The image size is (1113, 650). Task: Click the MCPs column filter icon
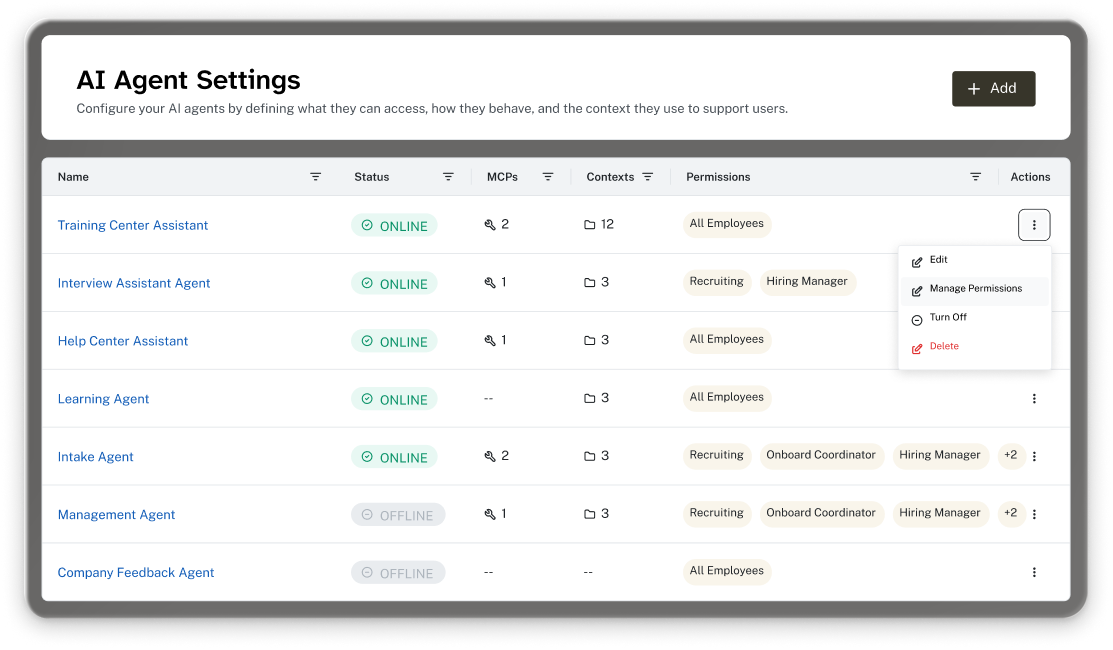(x=548, y=177)
